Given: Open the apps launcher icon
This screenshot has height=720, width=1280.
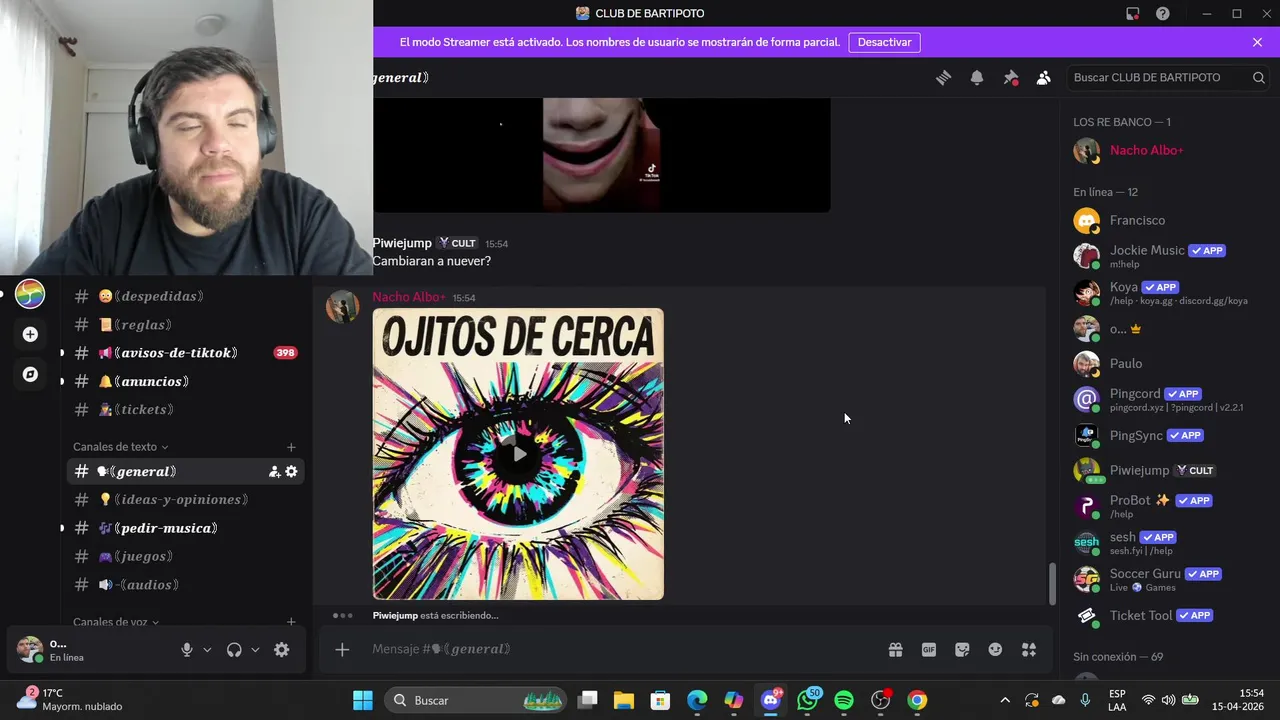Looking at the screenshot, I should [x=1029, y=650].
